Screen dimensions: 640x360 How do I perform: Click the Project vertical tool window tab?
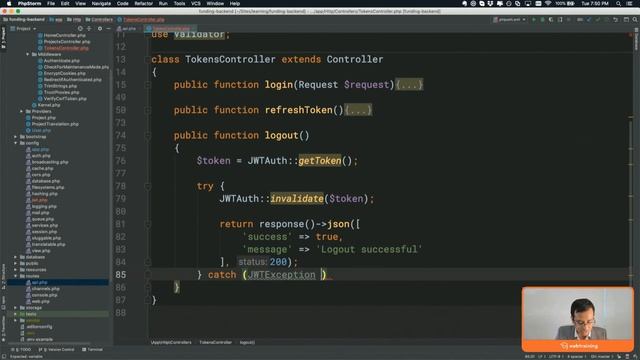pos(3,38)
